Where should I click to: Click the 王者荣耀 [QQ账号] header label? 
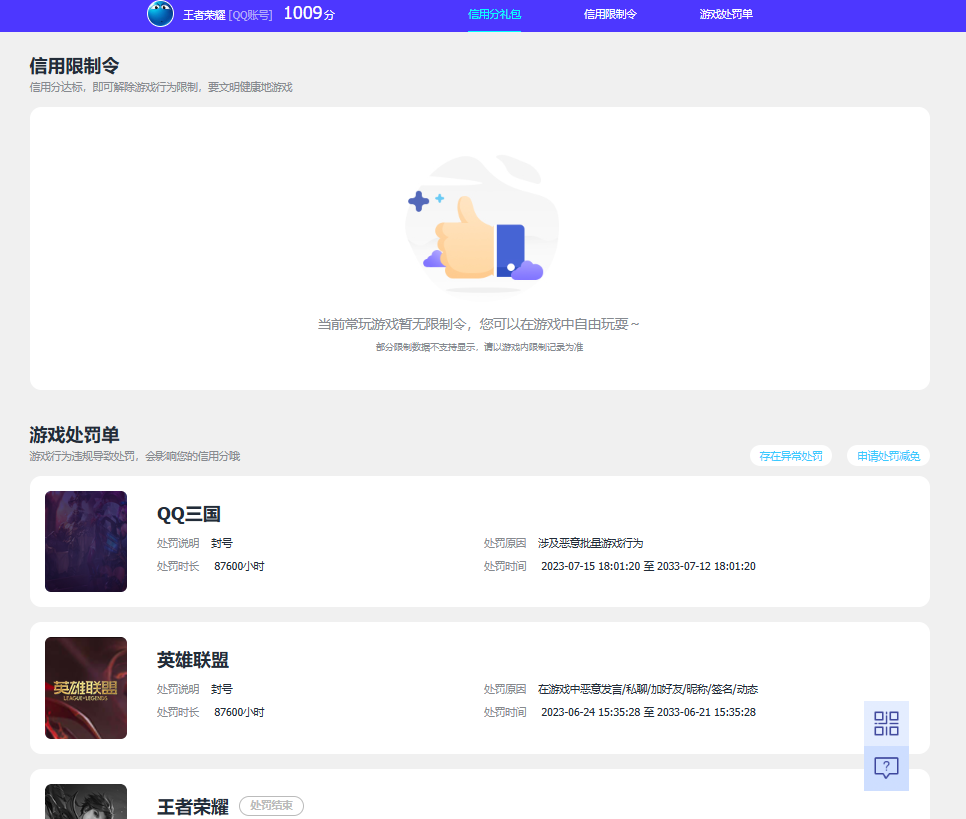pos(227,15)
